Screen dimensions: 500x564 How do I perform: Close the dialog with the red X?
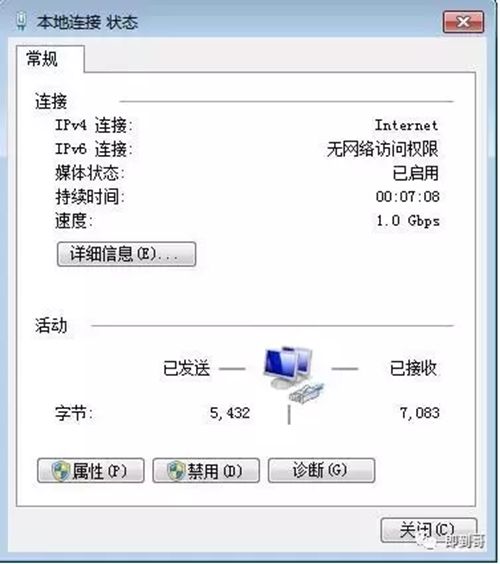(463, 22)
